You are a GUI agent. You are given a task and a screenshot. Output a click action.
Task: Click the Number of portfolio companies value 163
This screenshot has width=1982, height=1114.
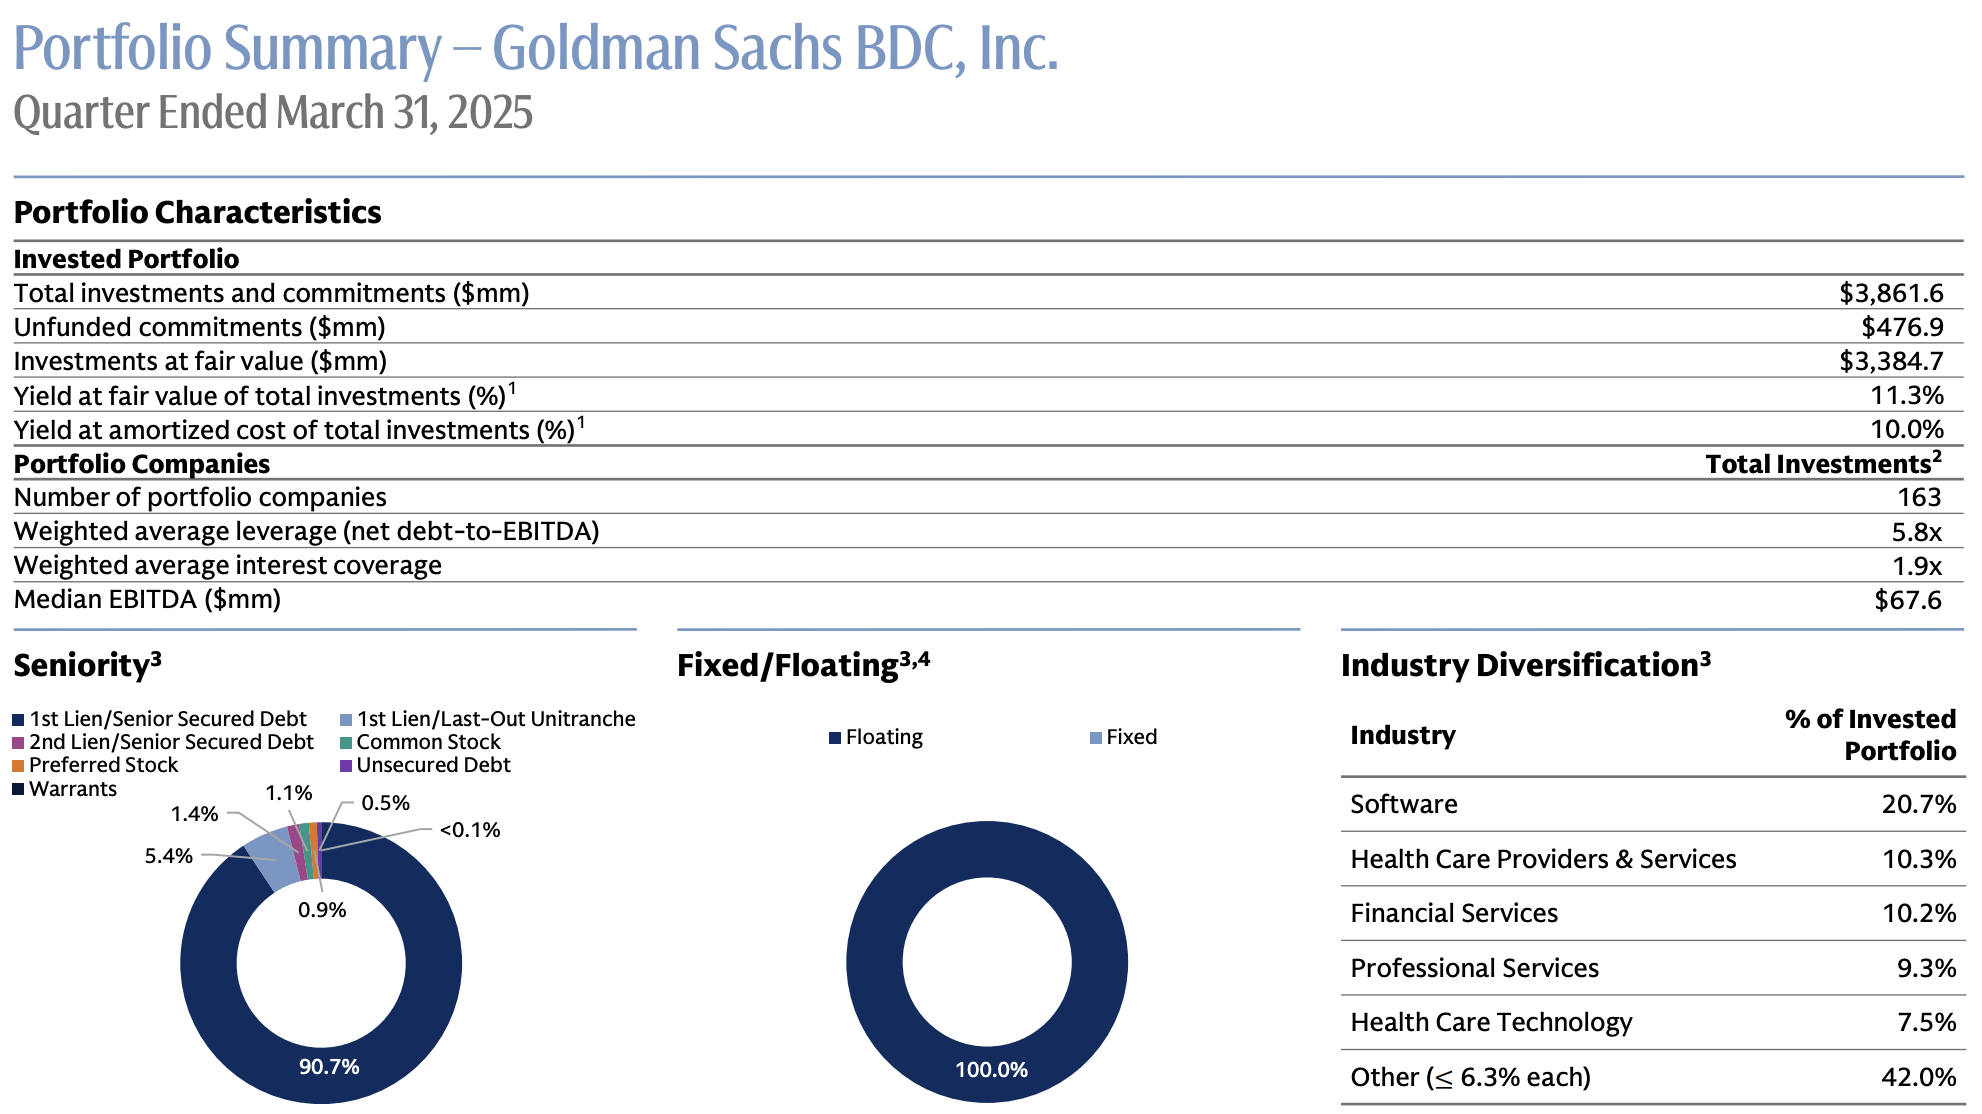click(1918, 497)
